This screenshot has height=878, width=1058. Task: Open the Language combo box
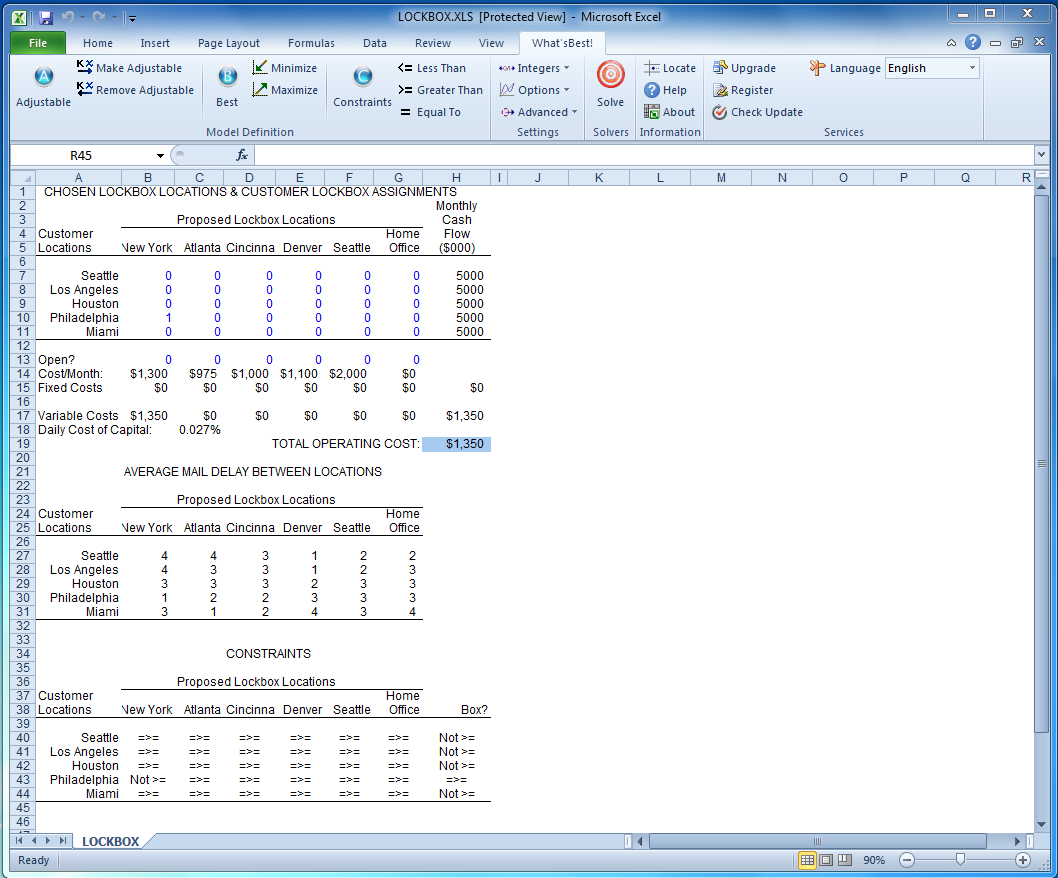pyautogui.click(x=932, y=68)
